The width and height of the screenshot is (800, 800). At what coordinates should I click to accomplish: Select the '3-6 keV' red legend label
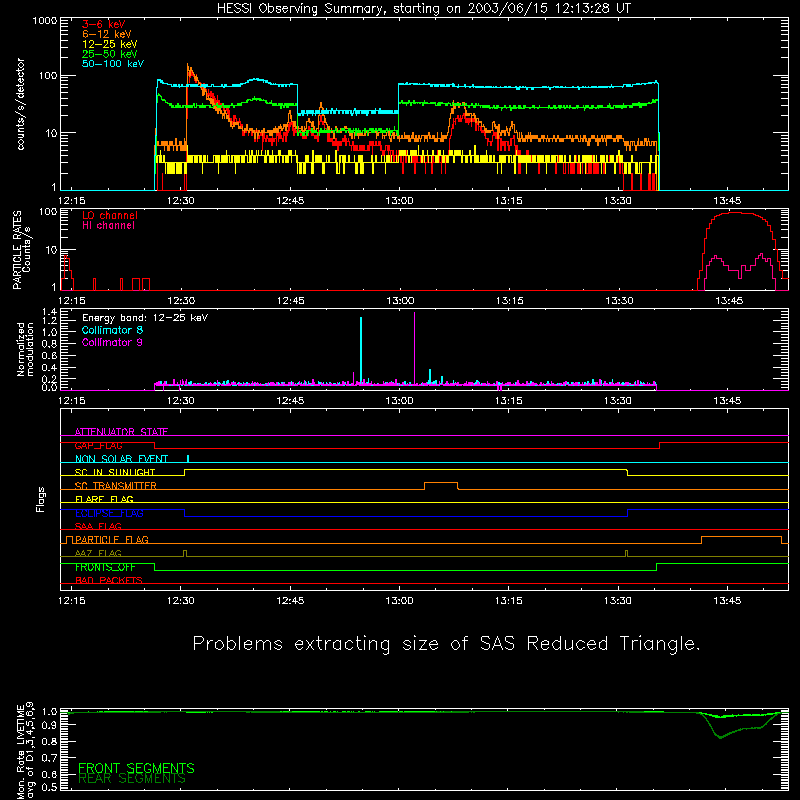104,24
